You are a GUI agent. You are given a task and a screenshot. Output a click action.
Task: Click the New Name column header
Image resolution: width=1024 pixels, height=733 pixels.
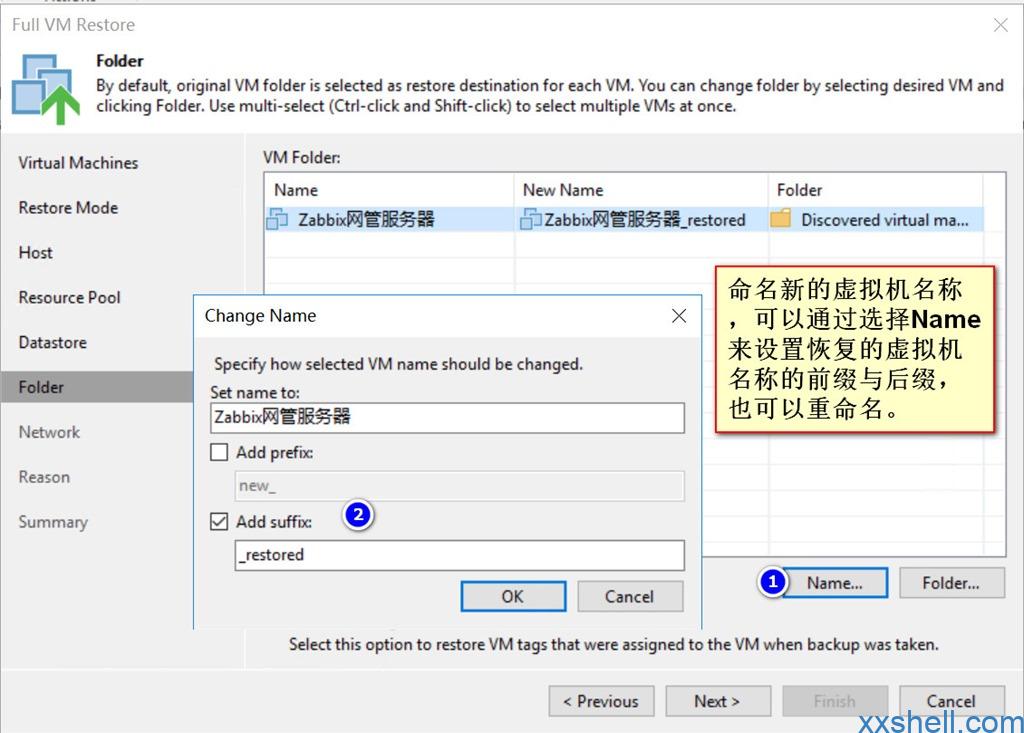click(641, 190)
